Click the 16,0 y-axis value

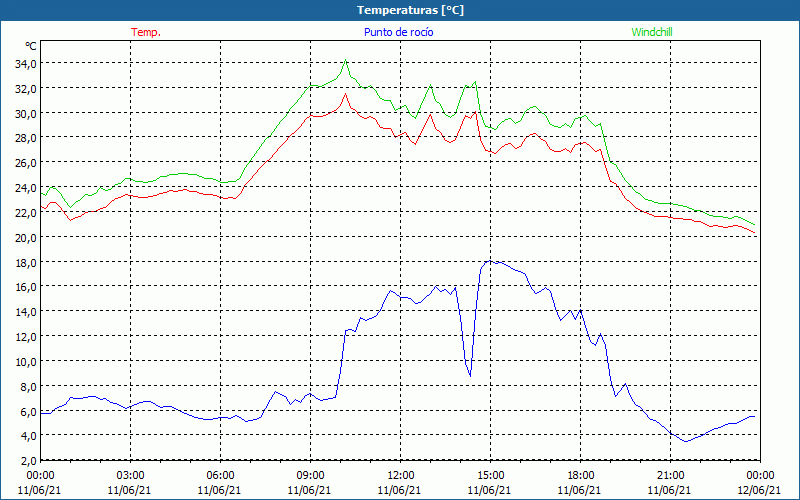[27, 287]
